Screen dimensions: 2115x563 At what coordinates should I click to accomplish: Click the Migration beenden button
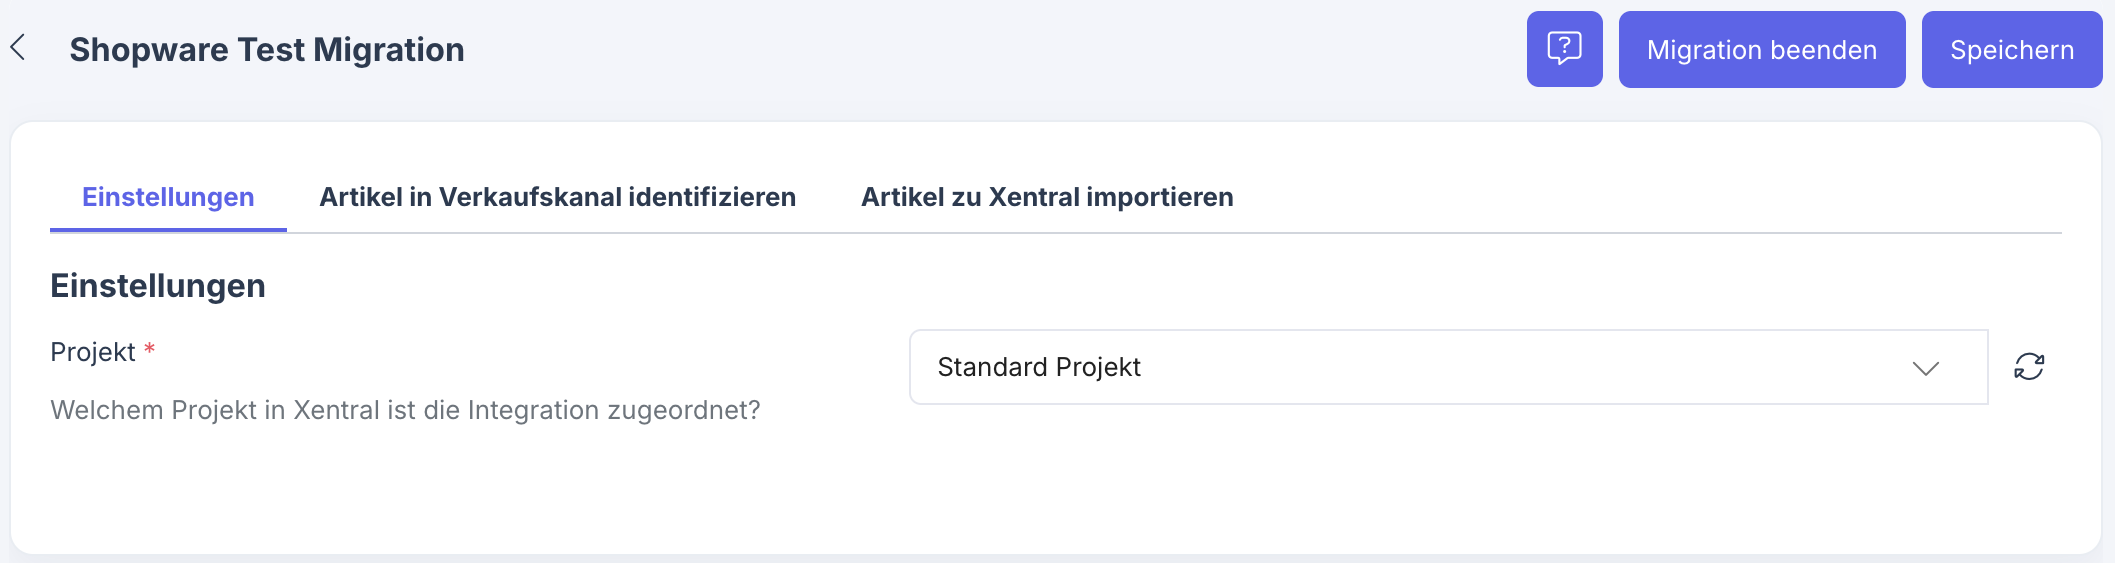click(1761, 50)
